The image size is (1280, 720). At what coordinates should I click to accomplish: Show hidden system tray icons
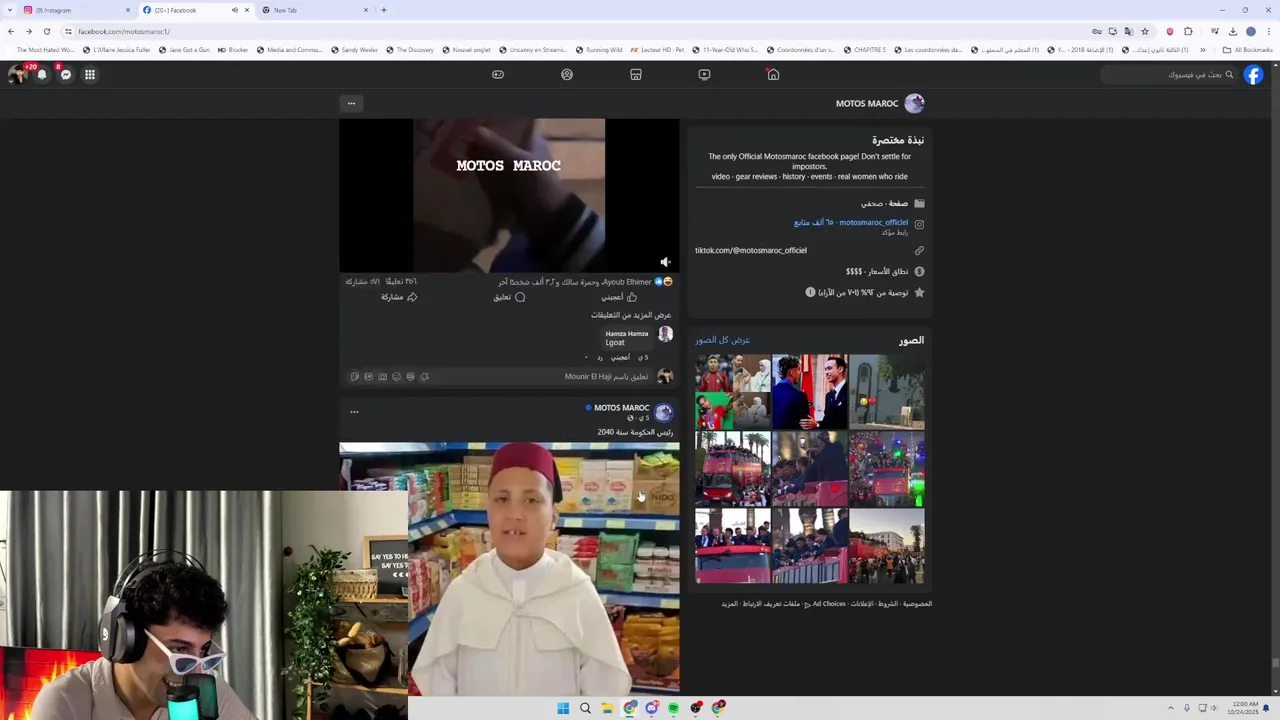click(x=1172, y=708)
